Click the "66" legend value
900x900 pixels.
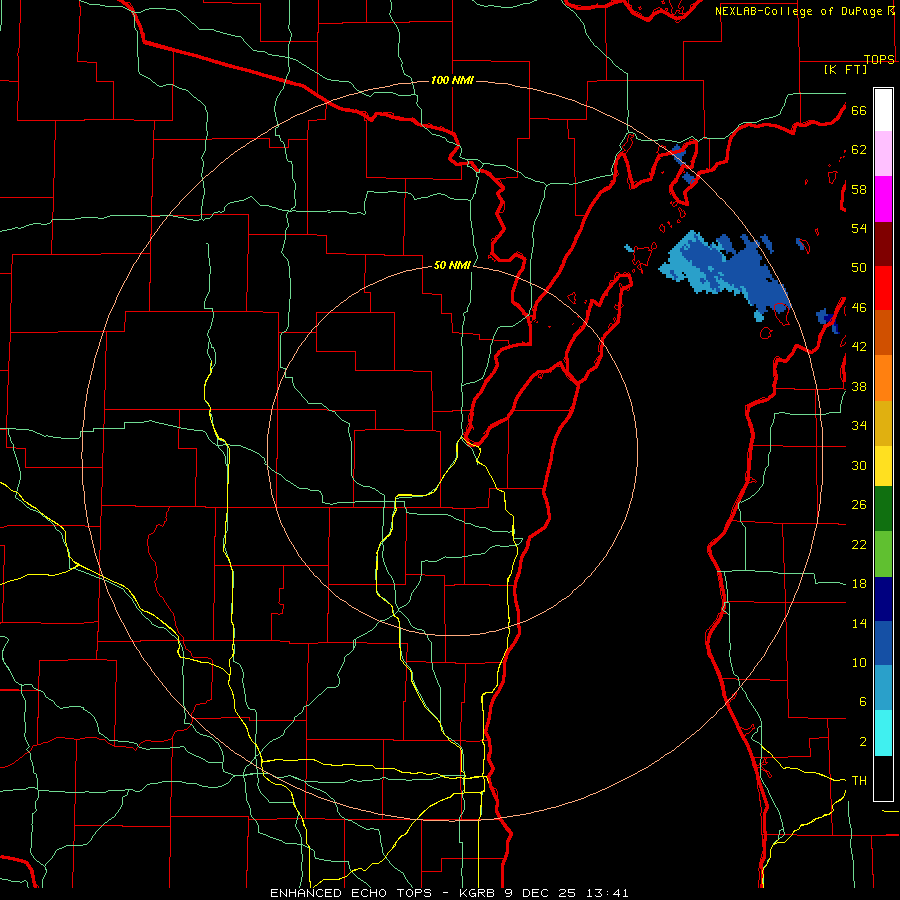click(x=859, y=110)
